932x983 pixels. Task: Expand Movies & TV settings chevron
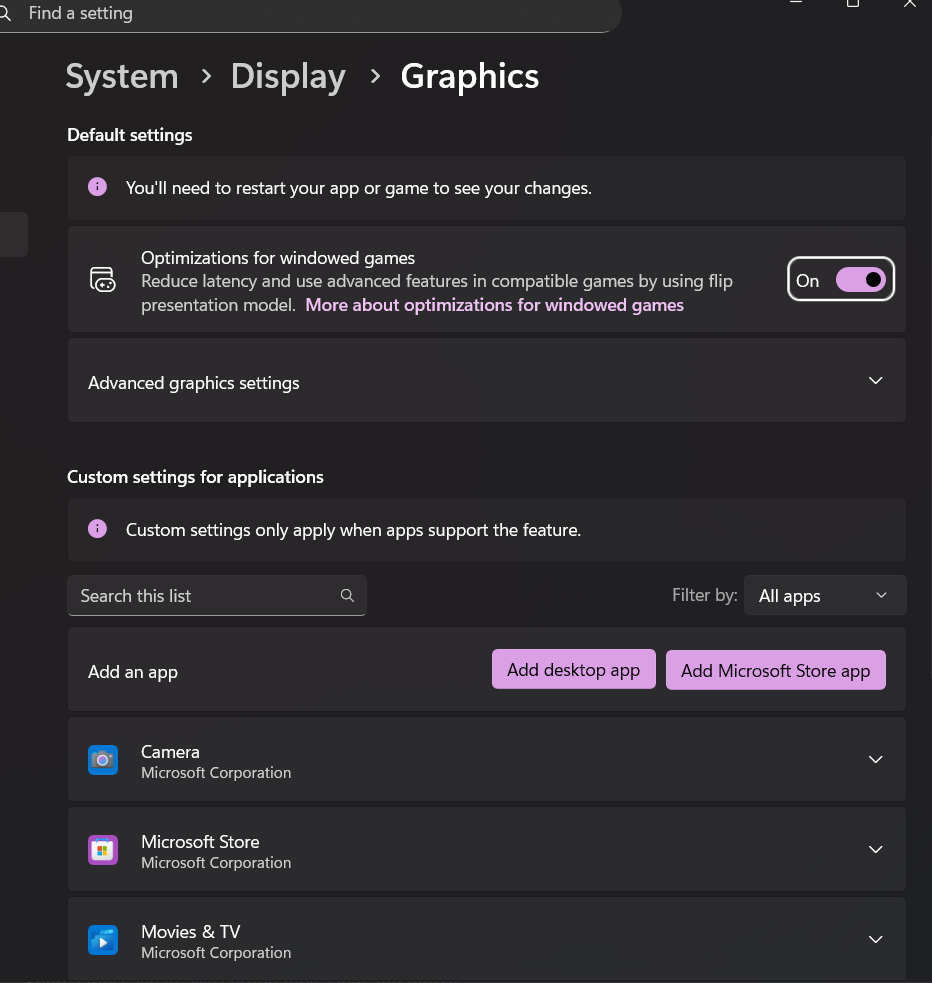pos(875,940)
